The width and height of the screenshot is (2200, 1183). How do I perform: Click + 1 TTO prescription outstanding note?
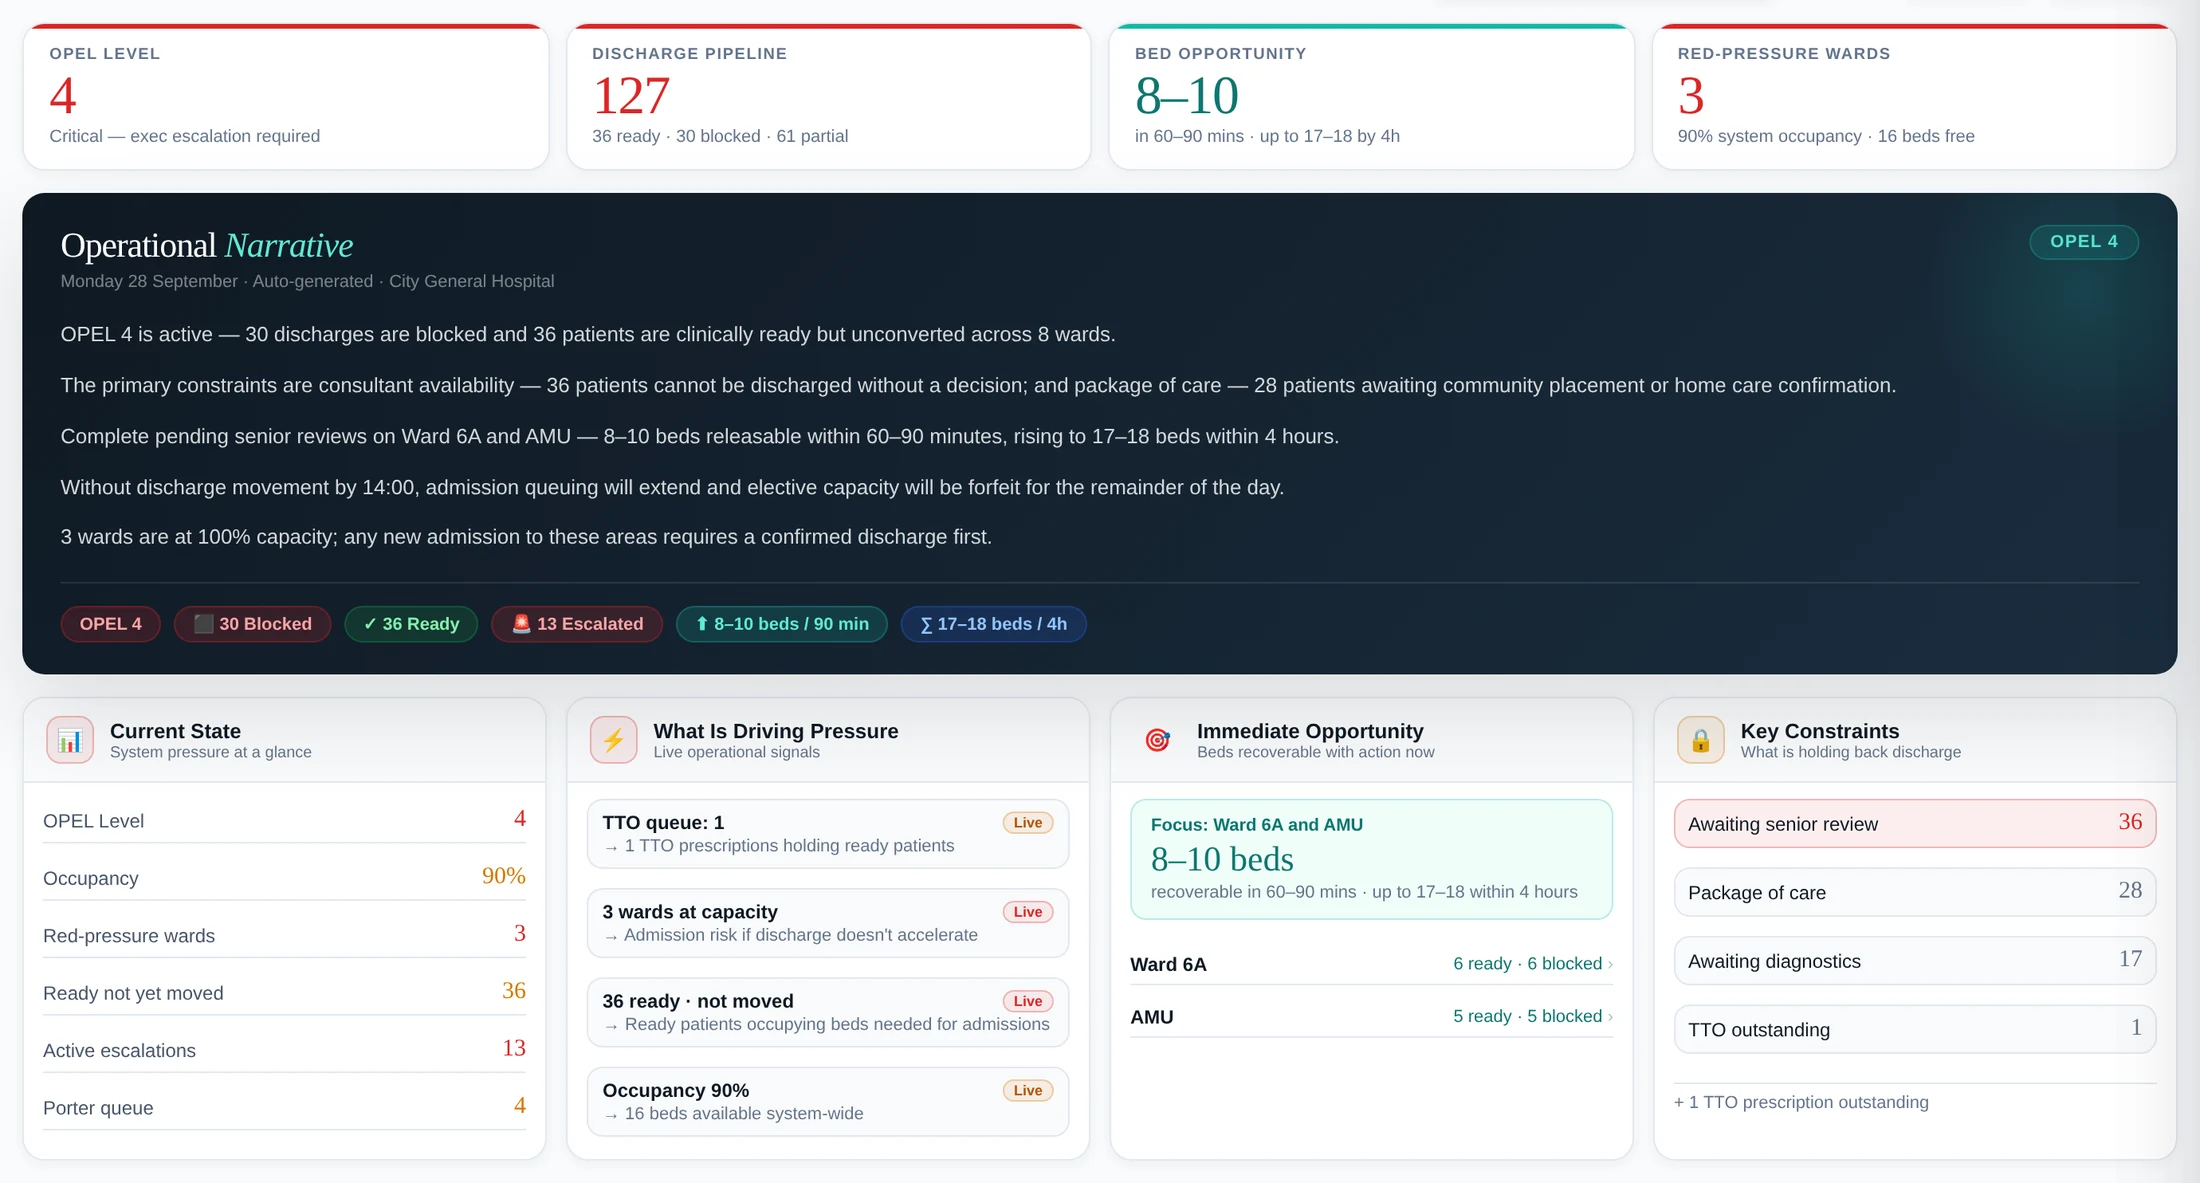1801,1103
